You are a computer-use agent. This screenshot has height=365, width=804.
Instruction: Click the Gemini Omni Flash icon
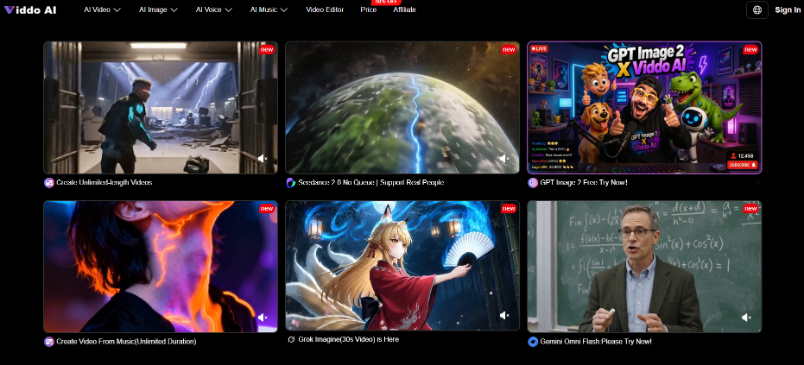(533, 341)
